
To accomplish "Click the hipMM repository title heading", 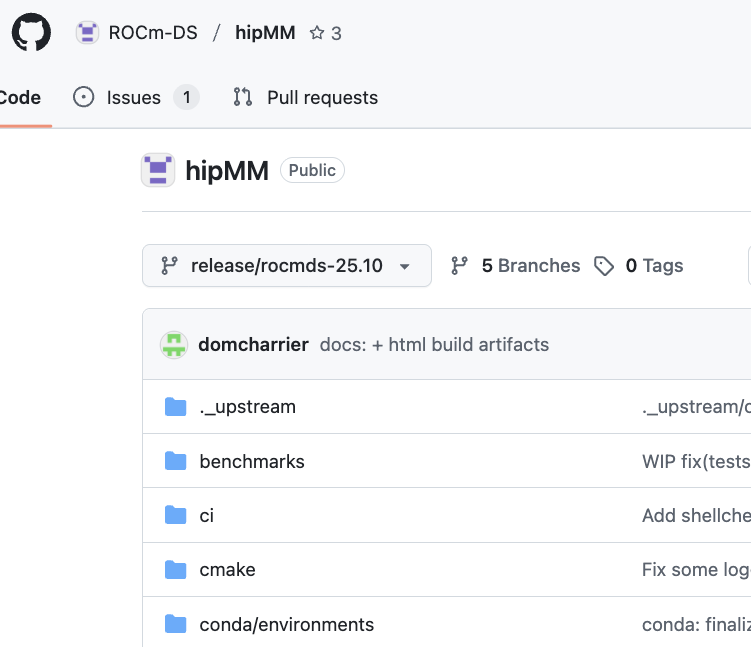I will (227, 170).
